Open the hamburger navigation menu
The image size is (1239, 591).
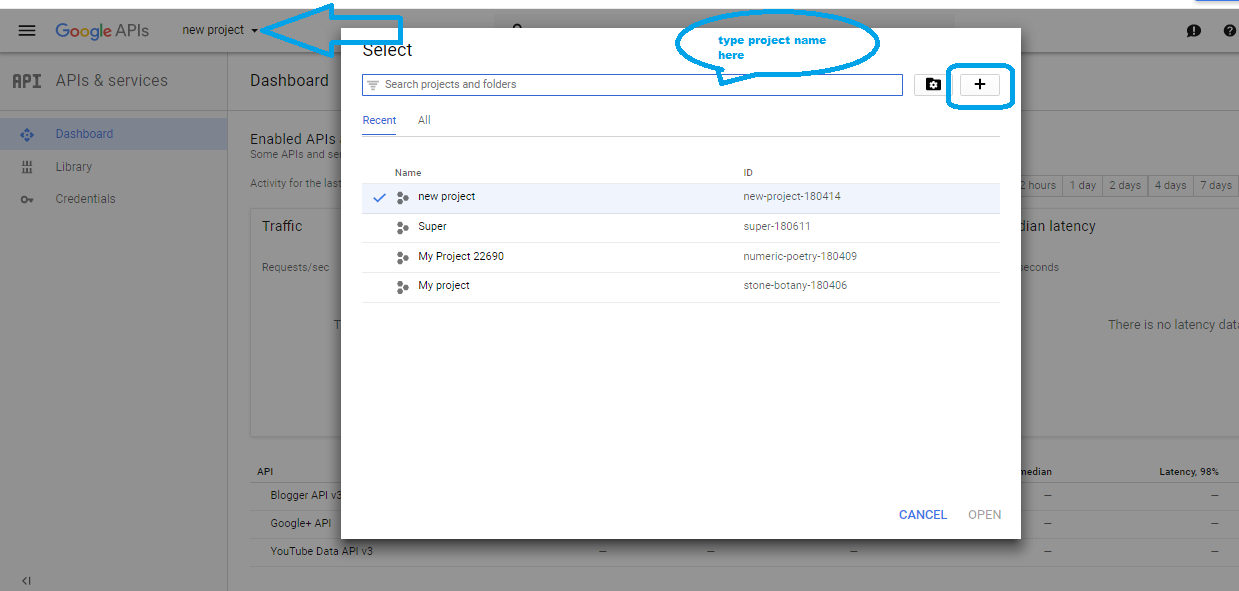pos(27,30)
